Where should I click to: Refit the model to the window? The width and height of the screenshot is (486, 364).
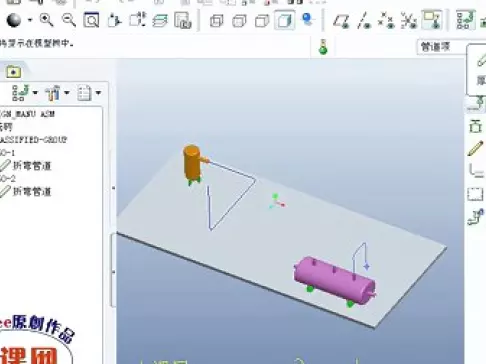(x=91, y=20)
